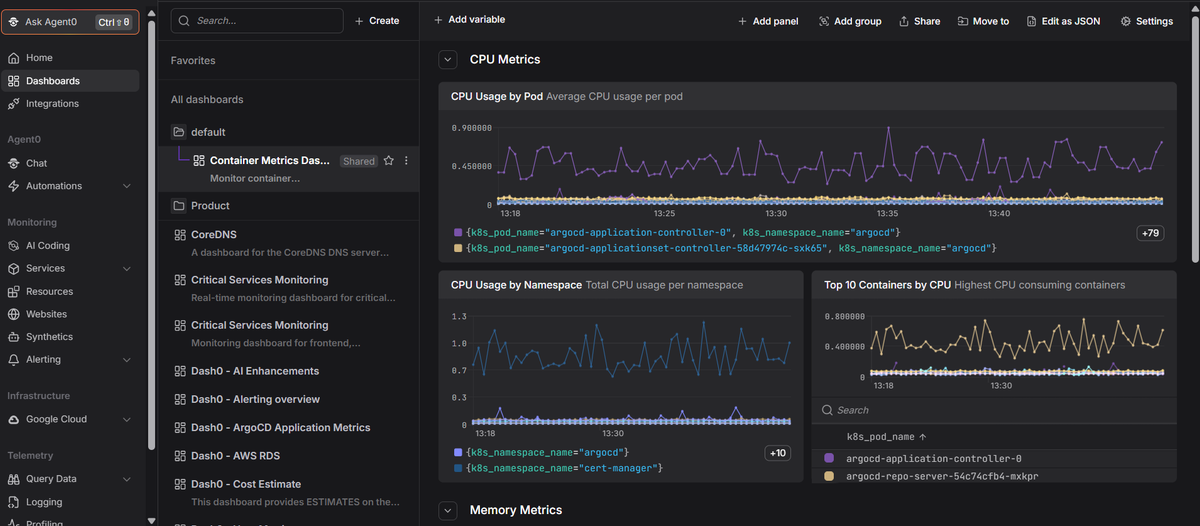Toggle the argocd-application-controller-0 purple legend swatch
Viewport: 1200px width, 526px height.
[458, 232]
